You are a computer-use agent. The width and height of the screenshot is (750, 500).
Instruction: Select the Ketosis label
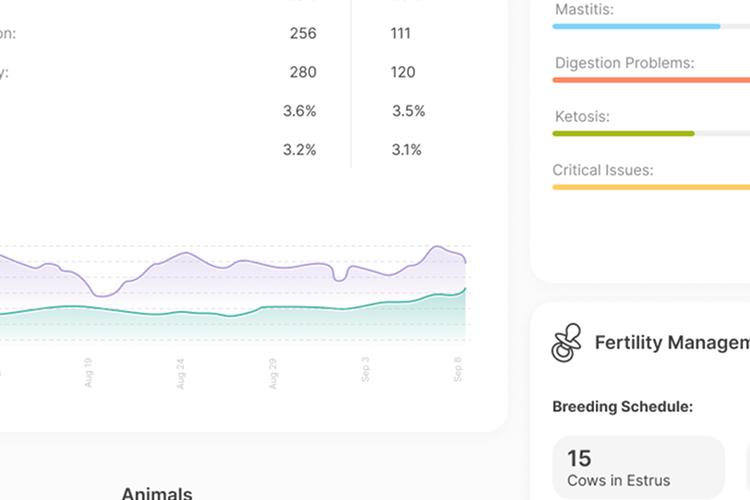tap(581, 116)
